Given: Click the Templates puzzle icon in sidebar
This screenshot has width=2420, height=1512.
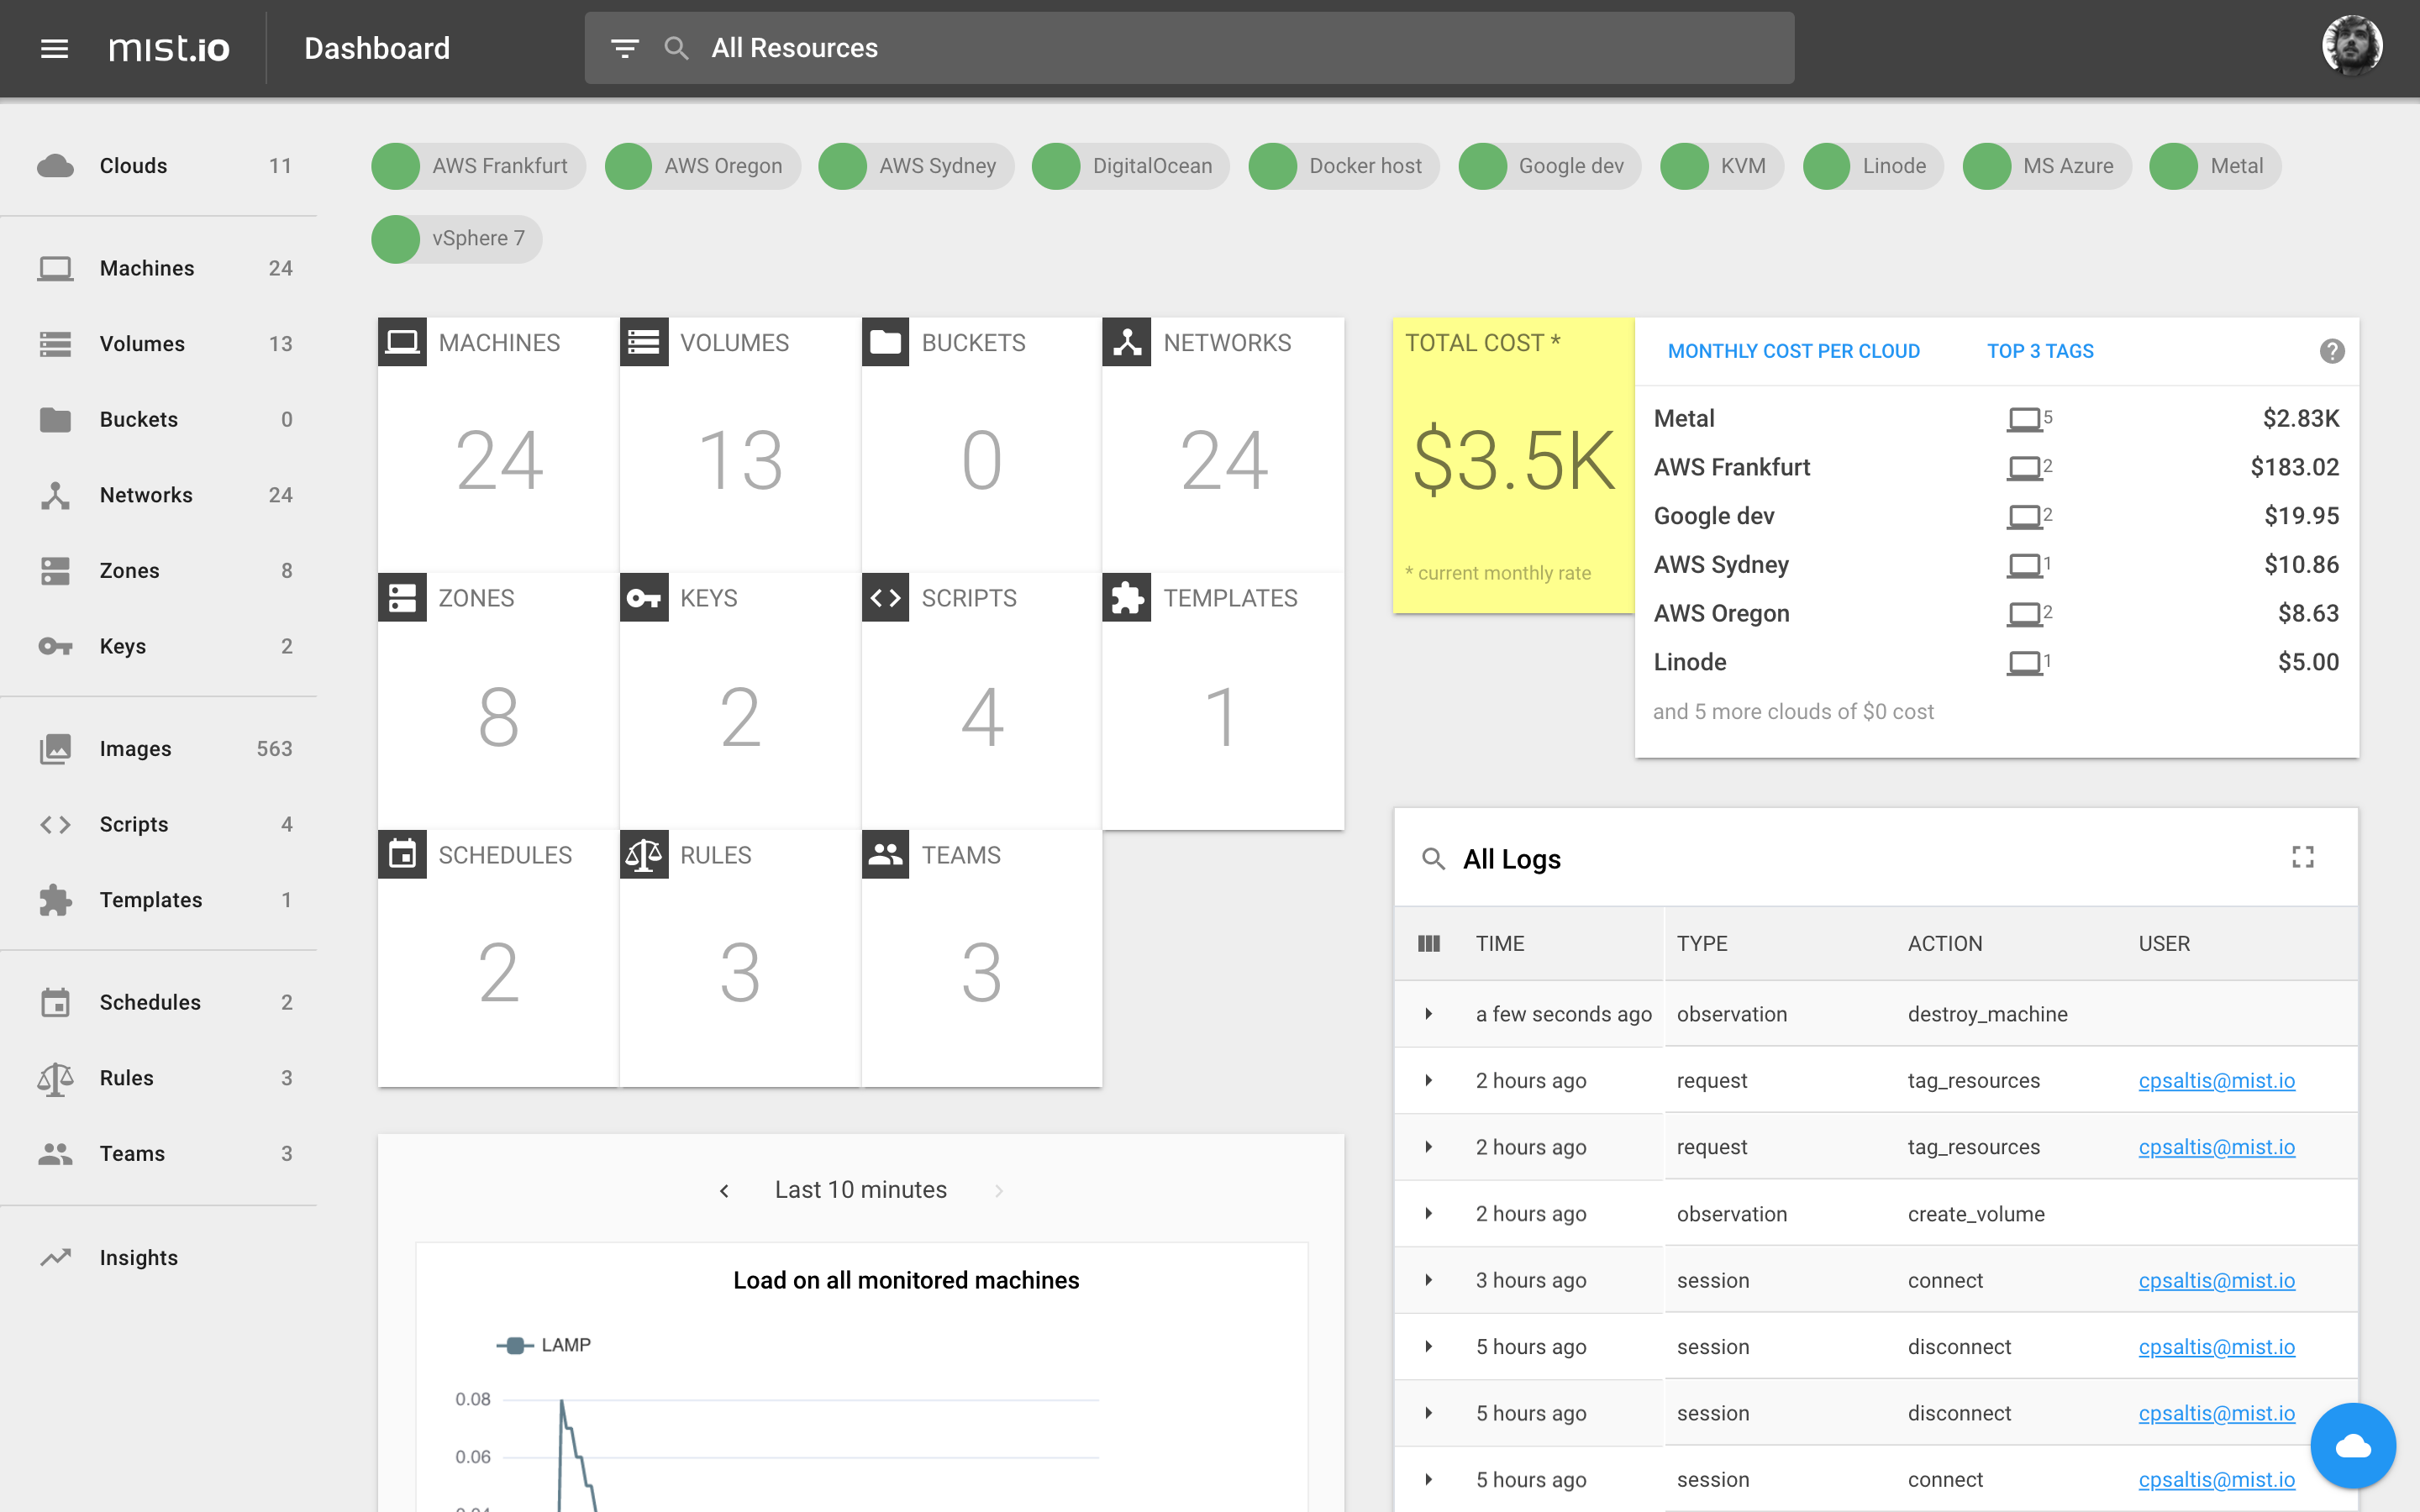Looking at the screenshot, I should [x=55, y=900].
